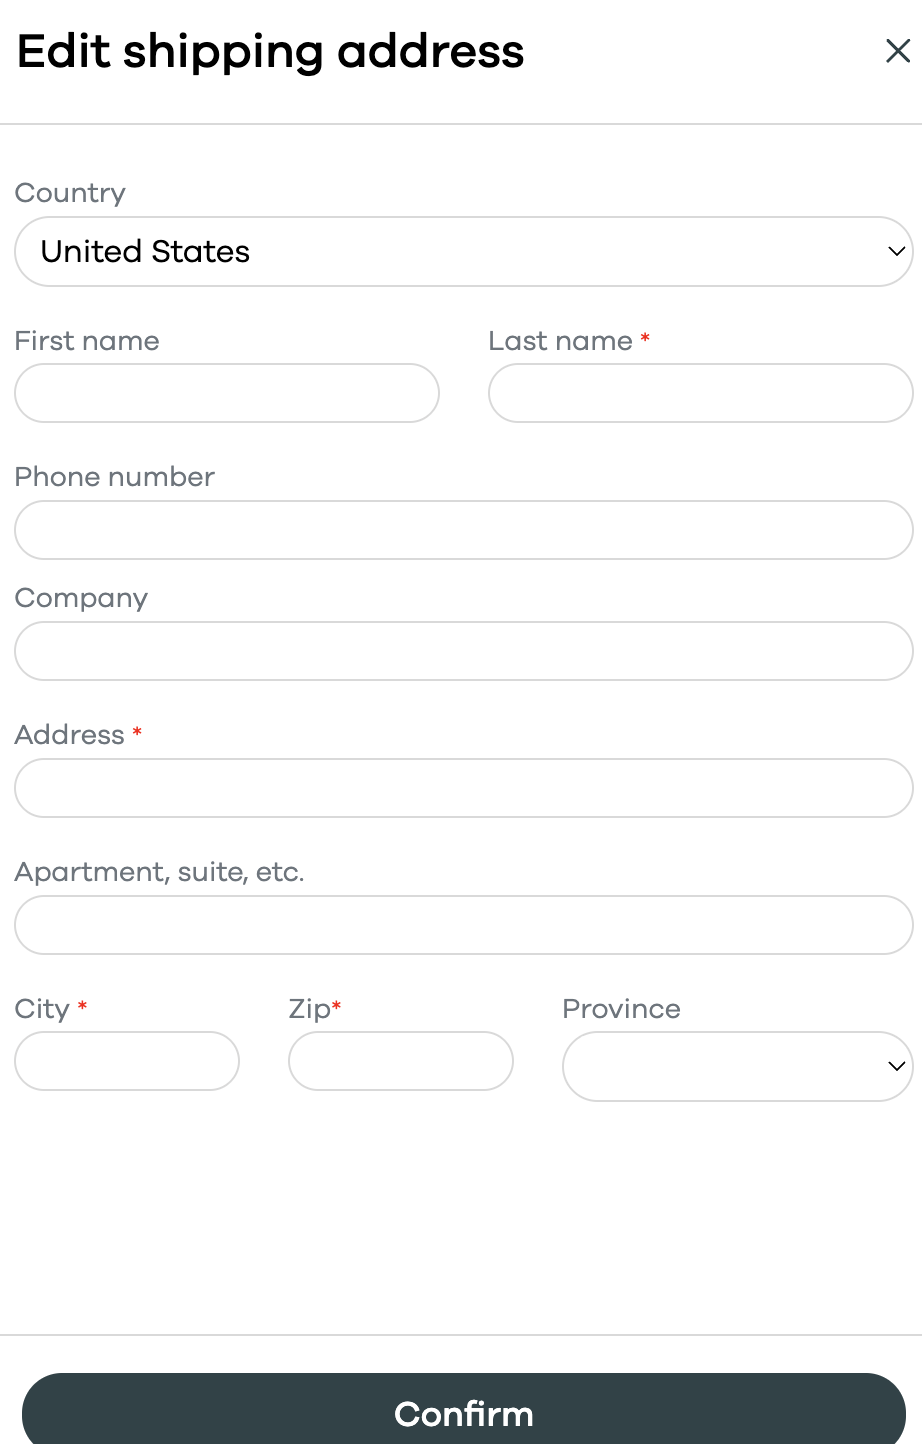
Task: Focus the Address input field
Action: point(463,788)
